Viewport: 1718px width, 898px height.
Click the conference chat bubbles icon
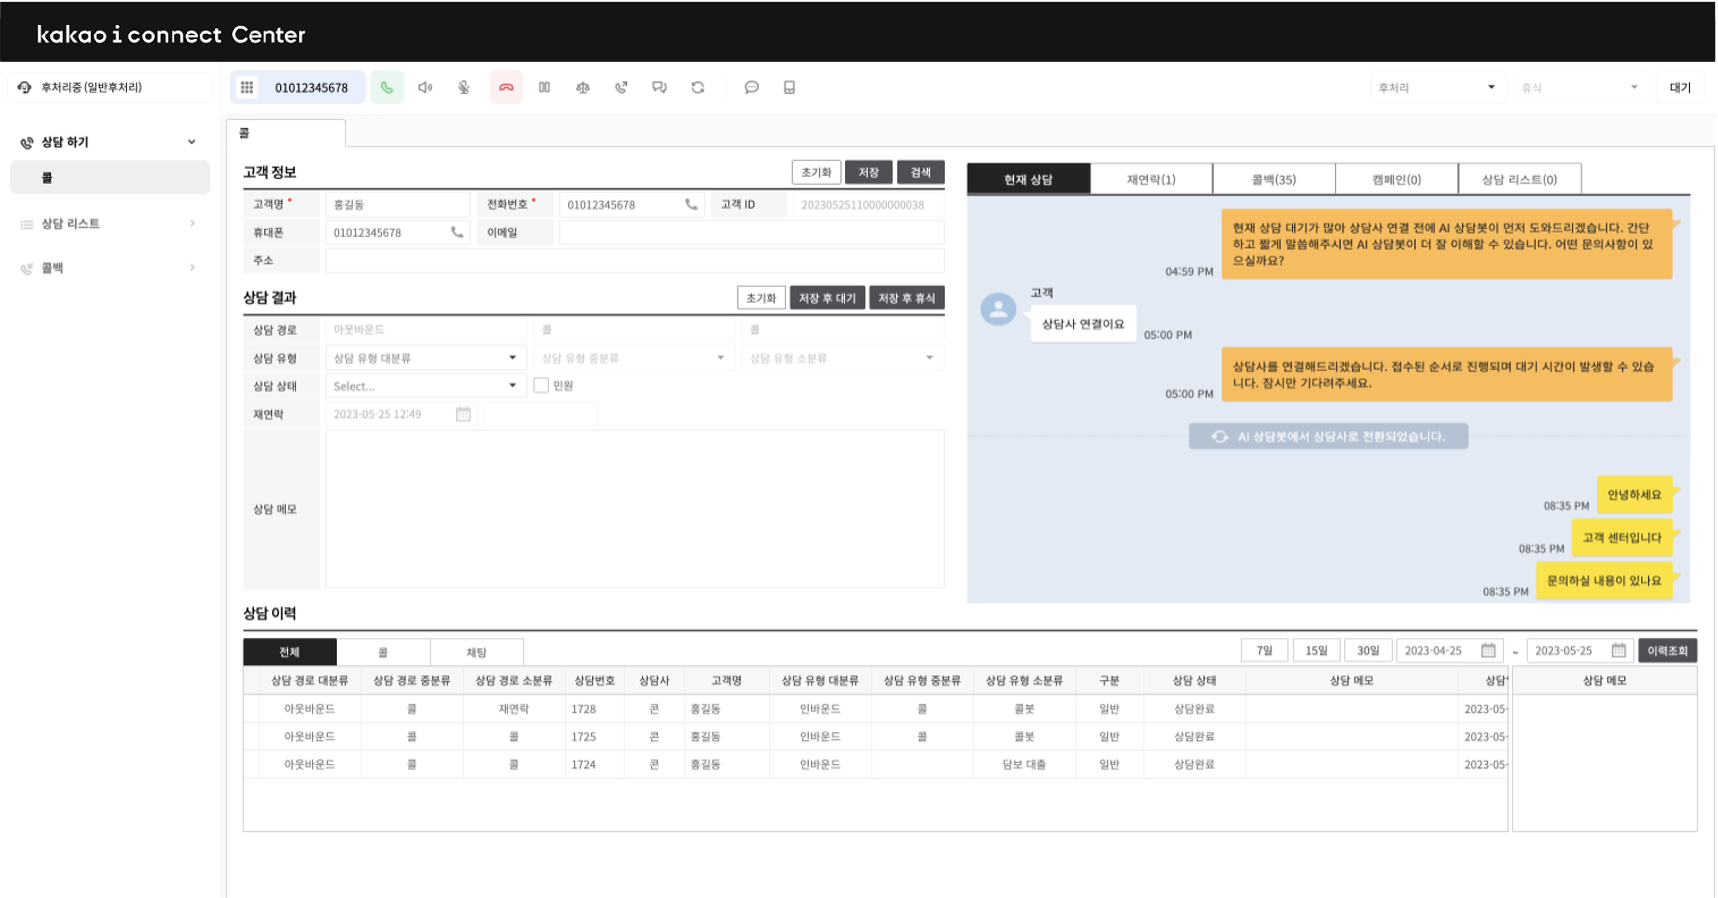point(659,87)
